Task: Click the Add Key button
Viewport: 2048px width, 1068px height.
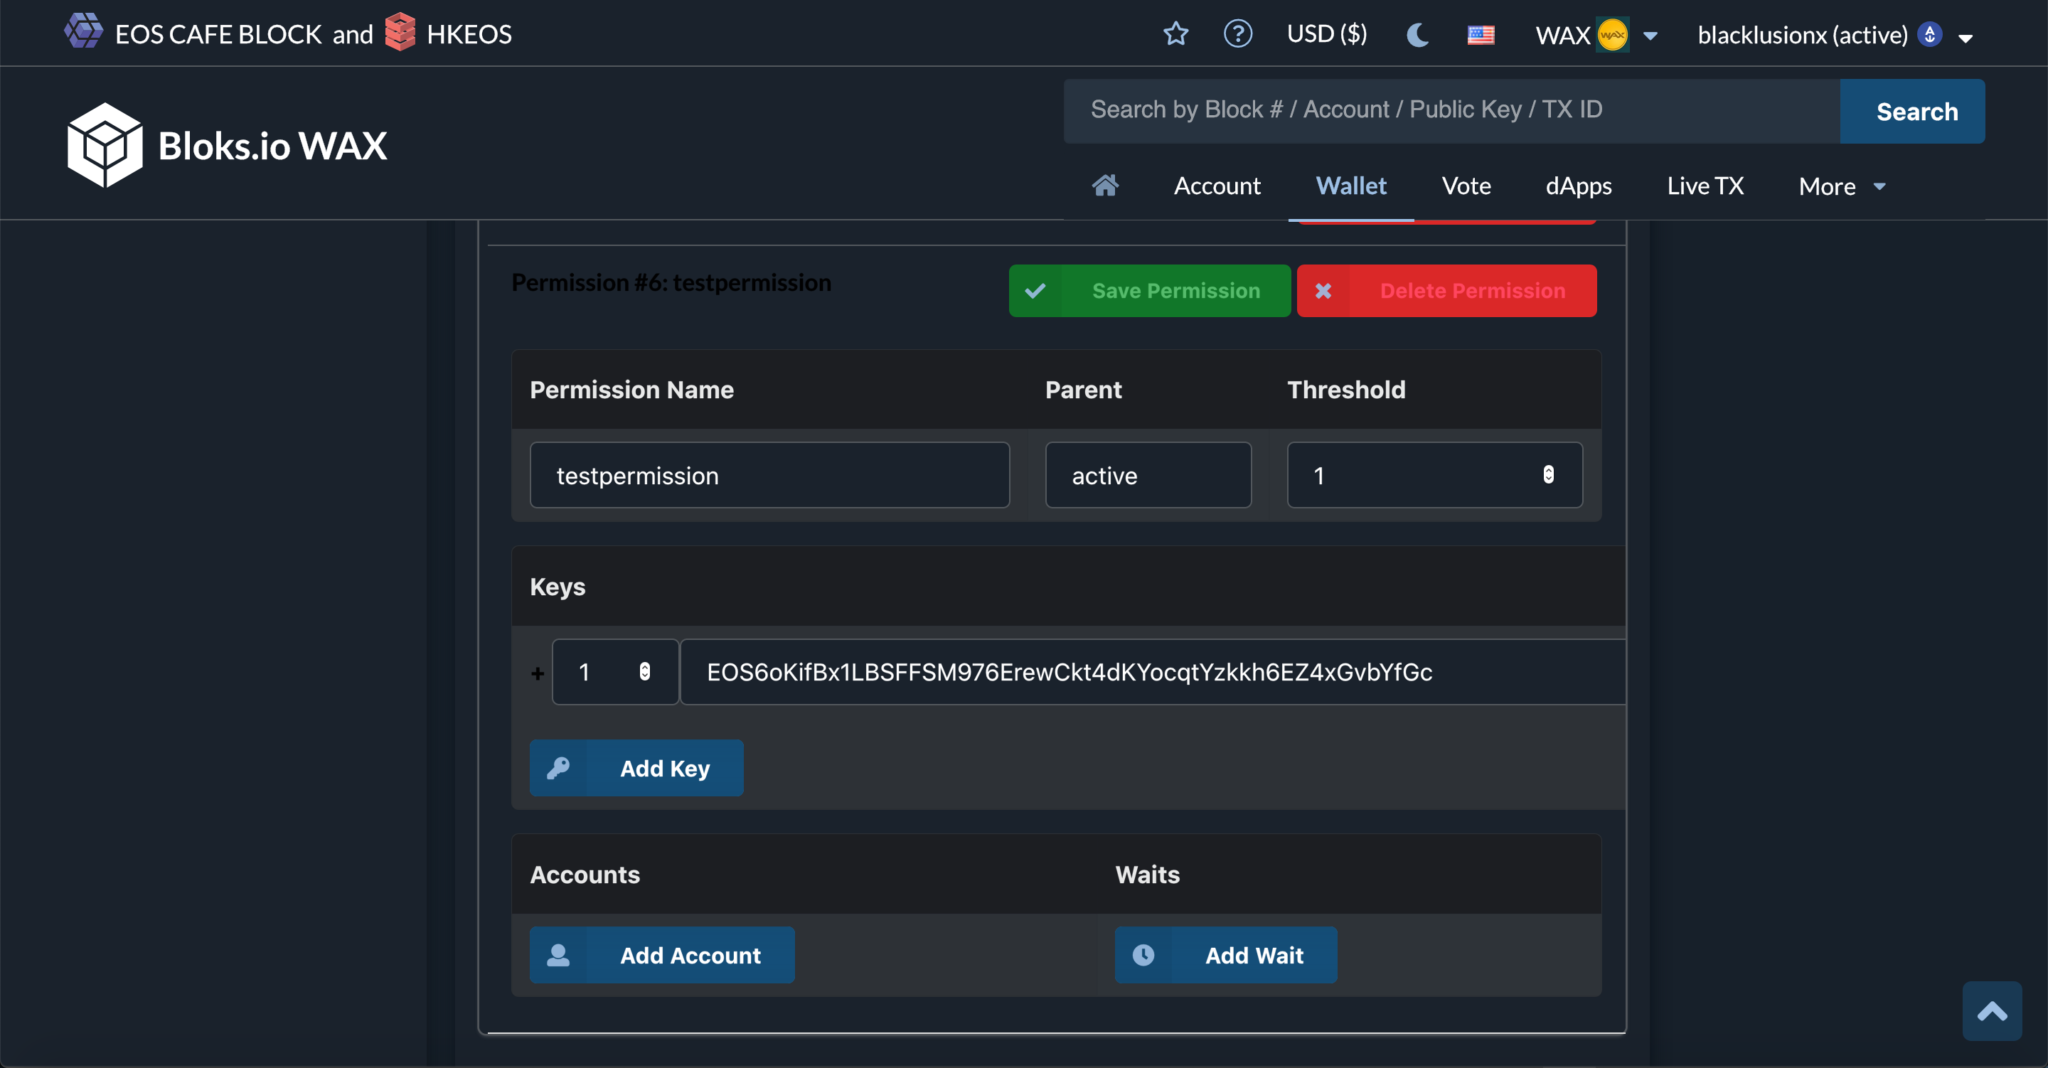Action: 636,768
